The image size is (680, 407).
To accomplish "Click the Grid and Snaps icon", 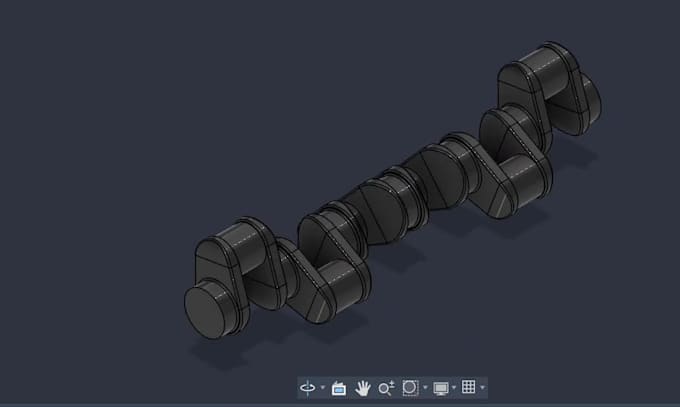I will pos(468,387).
